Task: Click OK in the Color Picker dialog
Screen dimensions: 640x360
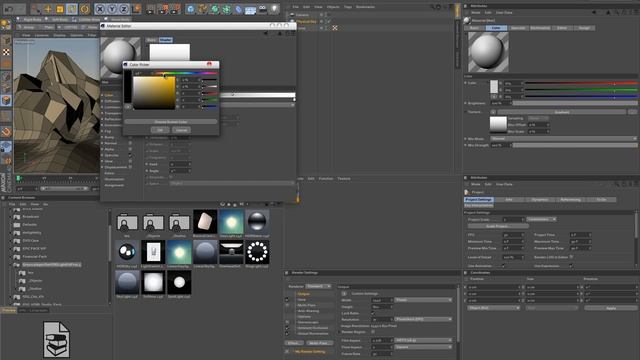Action: (x=160, y=130)
